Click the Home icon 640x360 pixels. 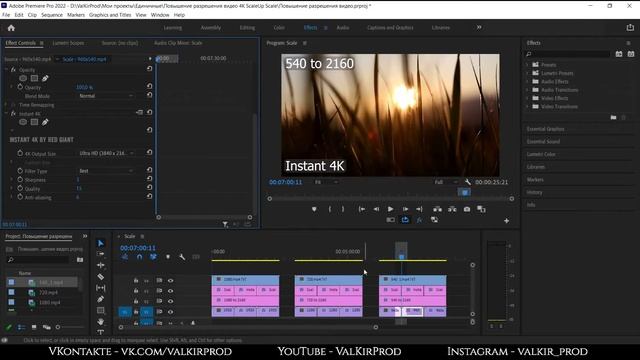[x=11, y=28]
